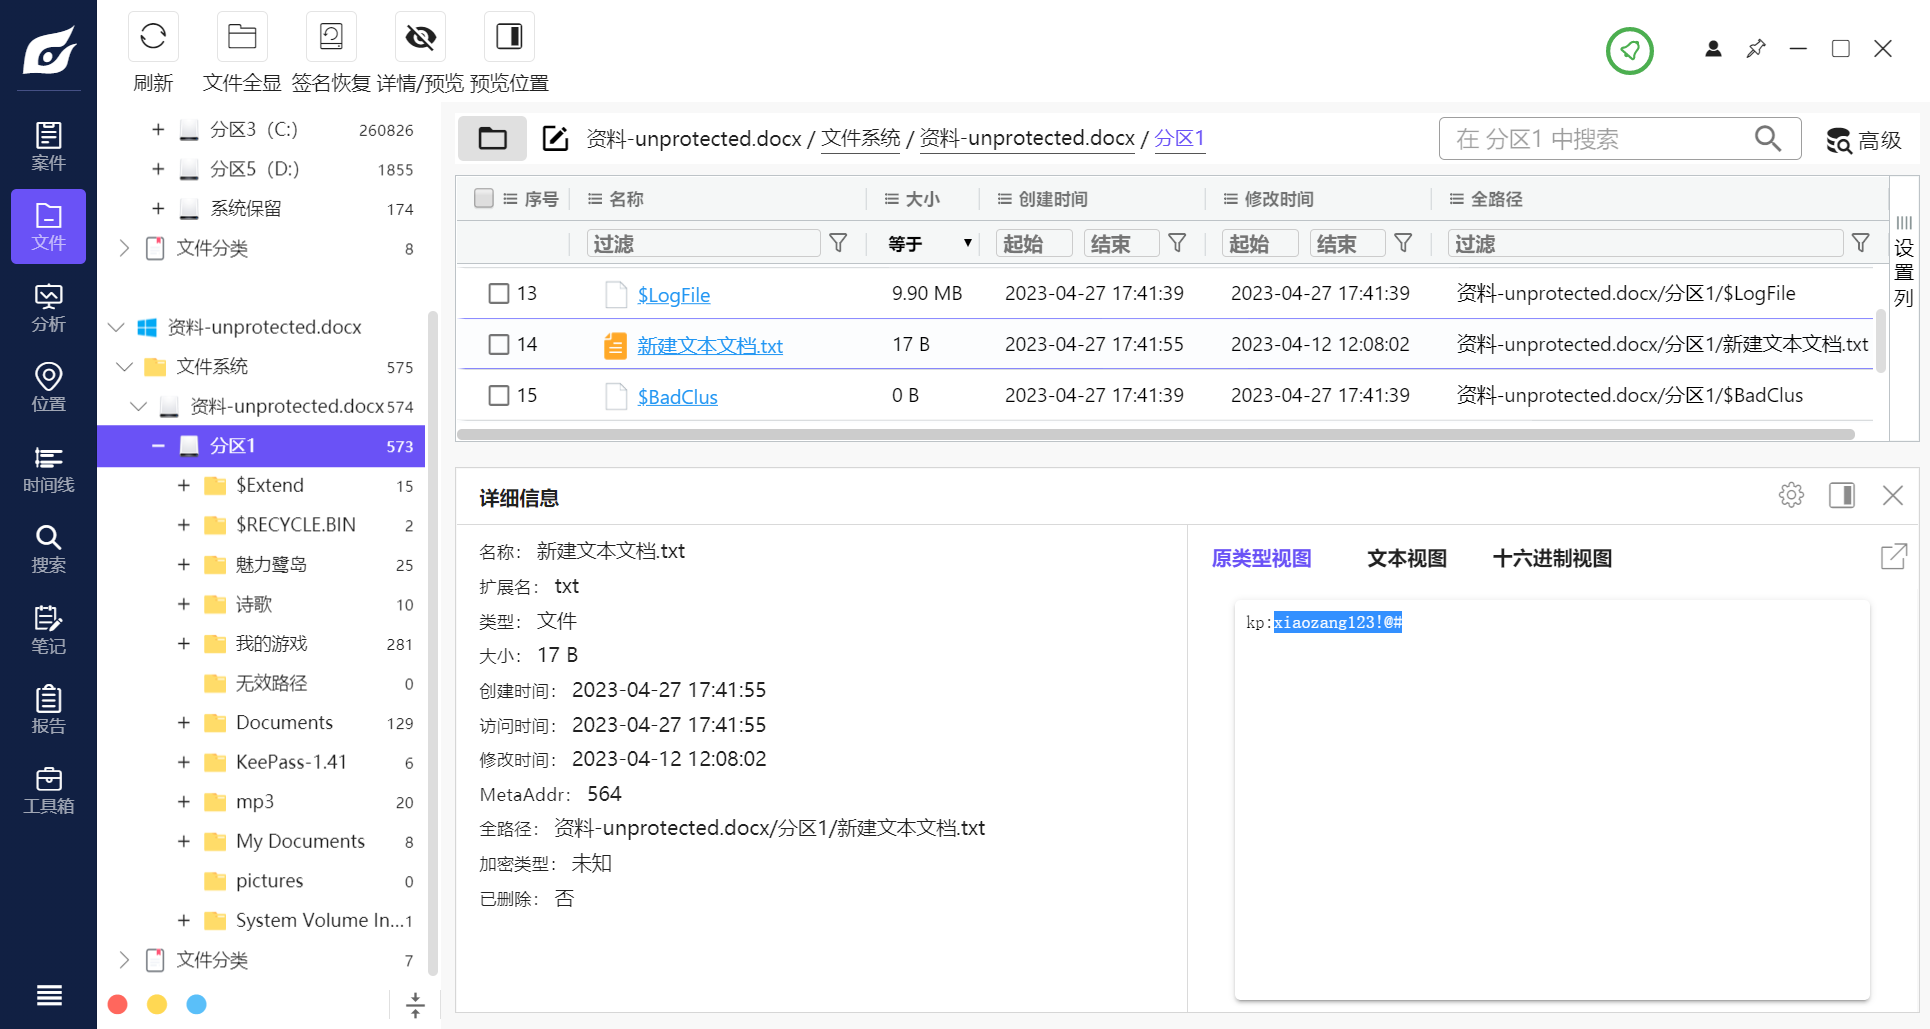Click the blue color dot
The image size is (1930, 1029).
(x=197, y=1004)
